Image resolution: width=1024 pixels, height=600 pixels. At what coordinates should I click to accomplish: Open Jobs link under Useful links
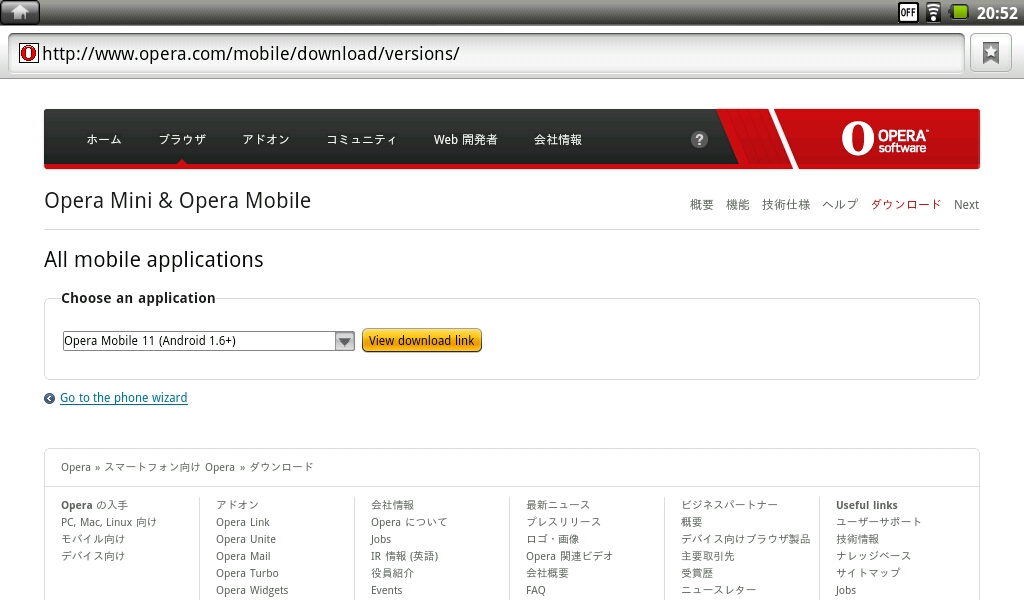[x=846, y=590]
